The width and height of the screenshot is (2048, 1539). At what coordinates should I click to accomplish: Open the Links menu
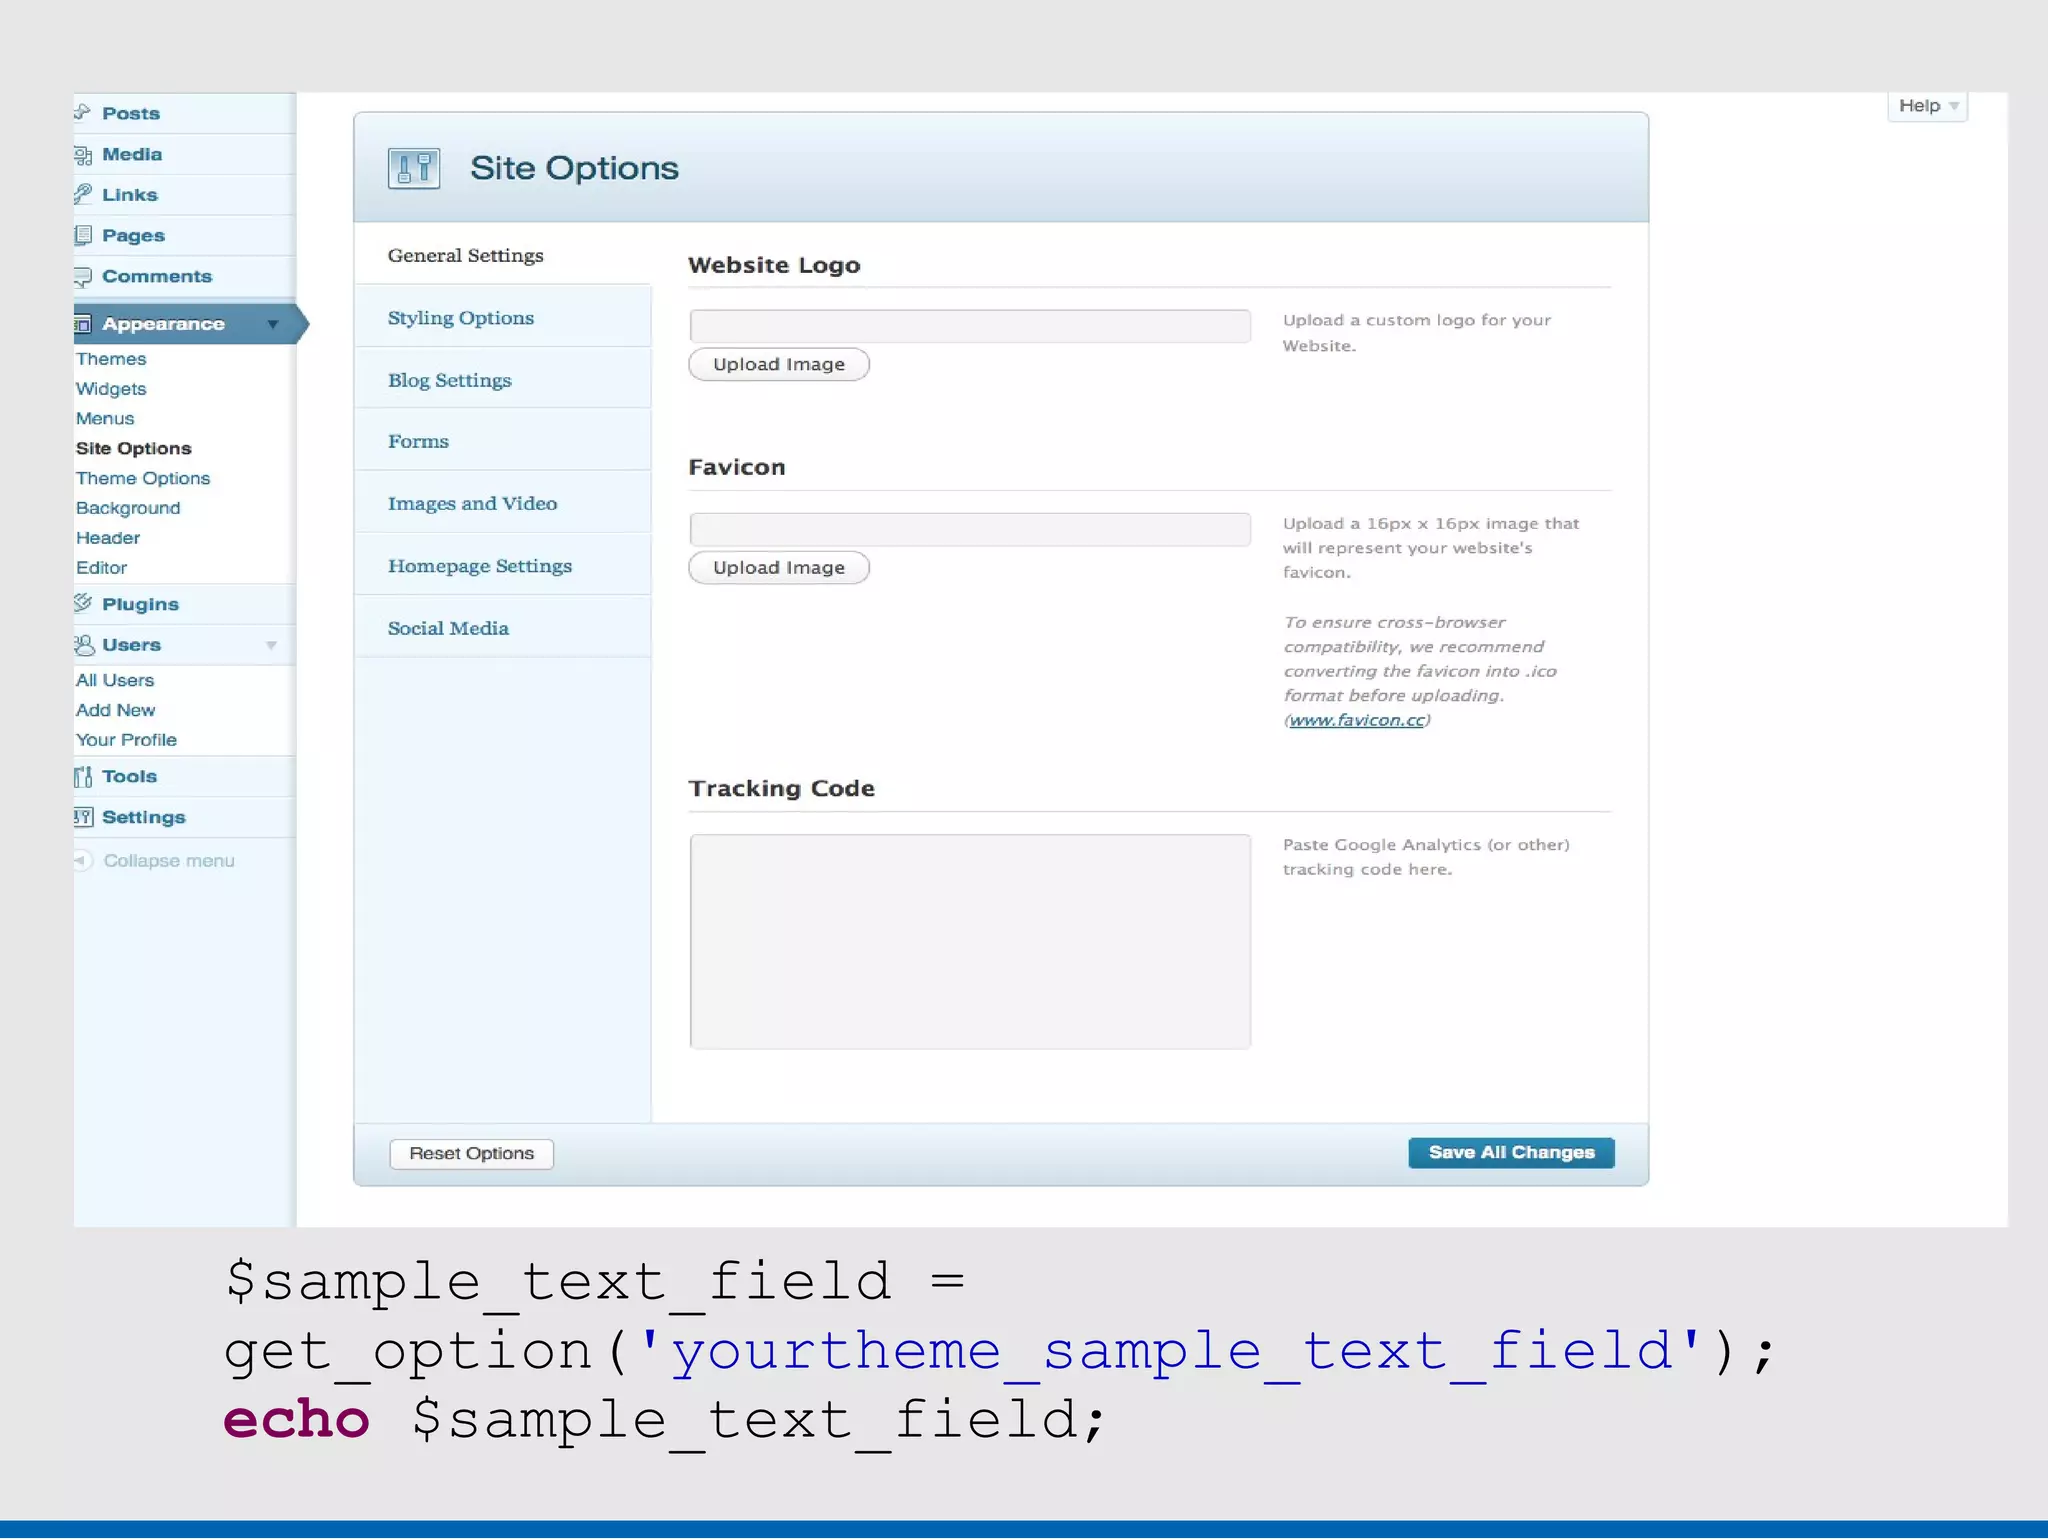130,195
